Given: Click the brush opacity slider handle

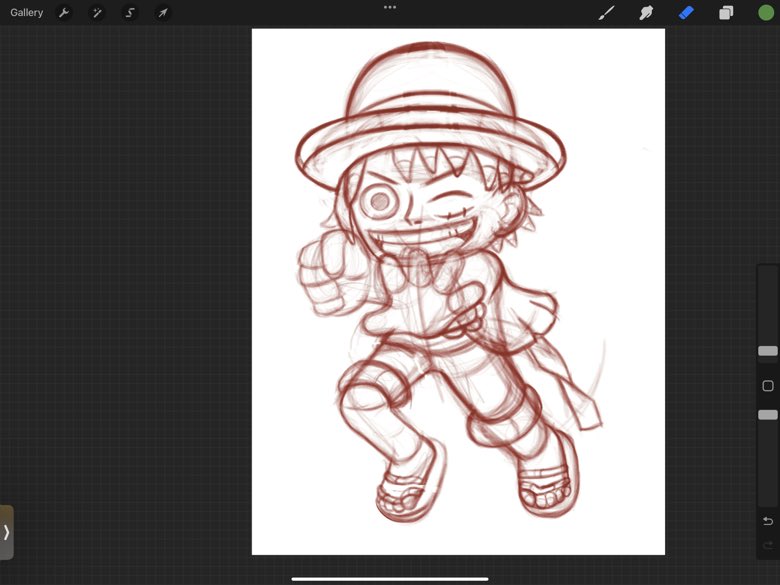Looking at the screenshot, I should 768,415.
